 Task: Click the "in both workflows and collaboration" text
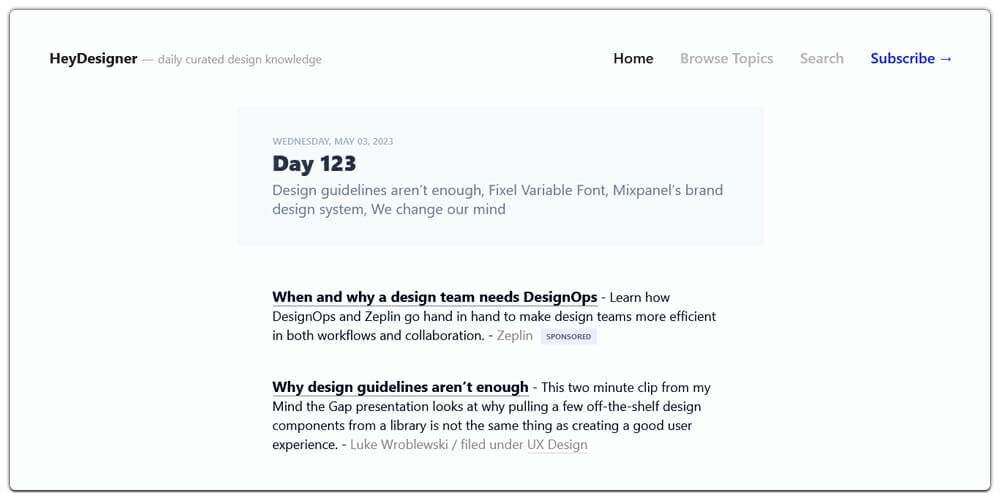pyautogui.click(x=378, y=336)
